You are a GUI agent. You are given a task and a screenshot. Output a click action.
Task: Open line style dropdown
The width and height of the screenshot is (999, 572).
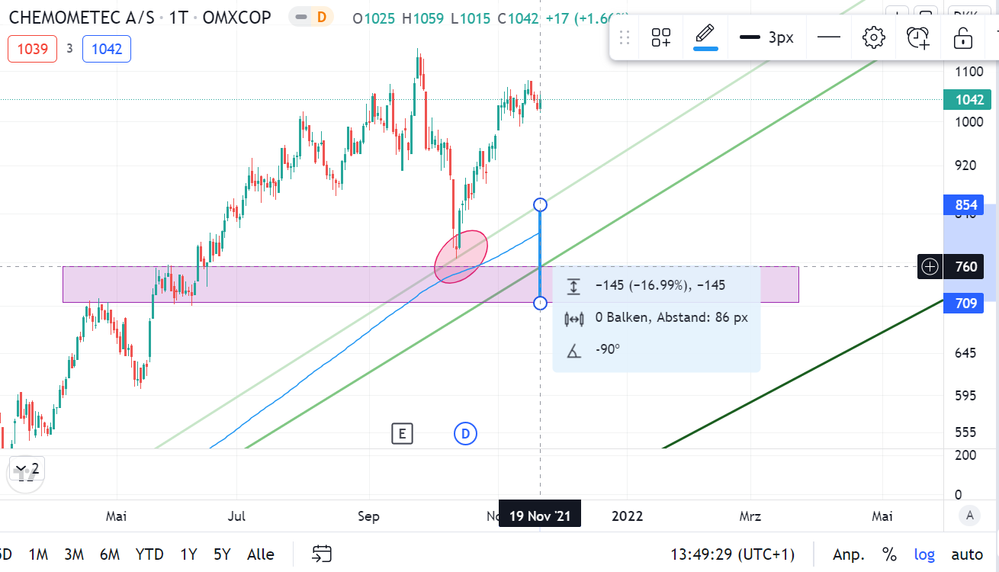828,38
